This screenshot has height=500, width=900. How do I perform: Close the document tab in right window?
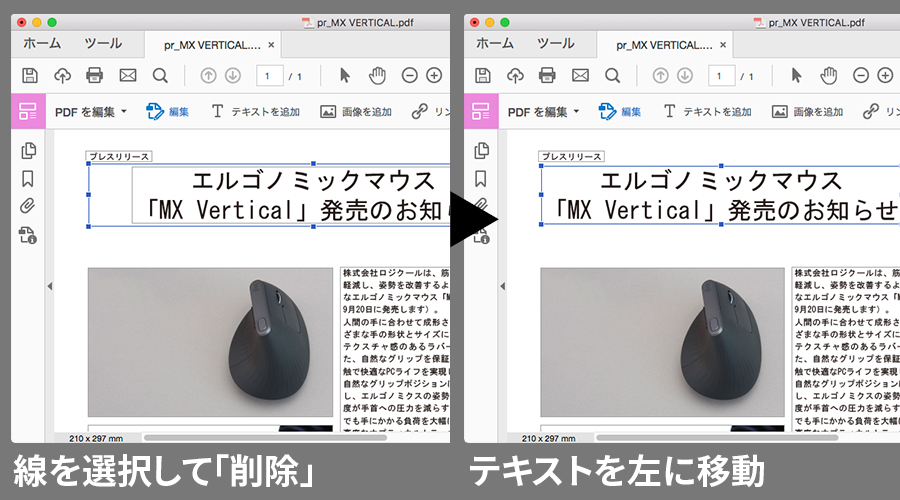pyautogui.click(x=723, y=45)
